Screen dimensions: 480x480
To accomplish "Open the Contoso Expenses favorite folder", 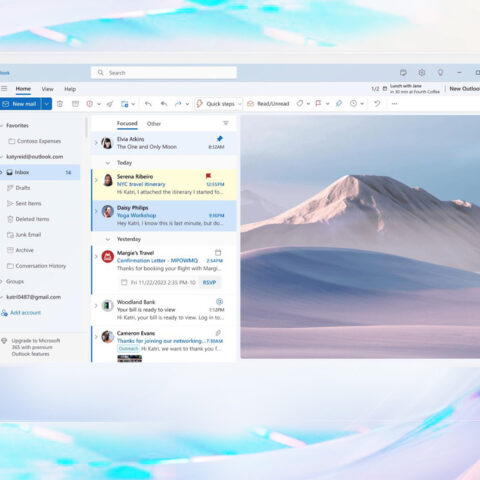I will [x=39, y=141].
